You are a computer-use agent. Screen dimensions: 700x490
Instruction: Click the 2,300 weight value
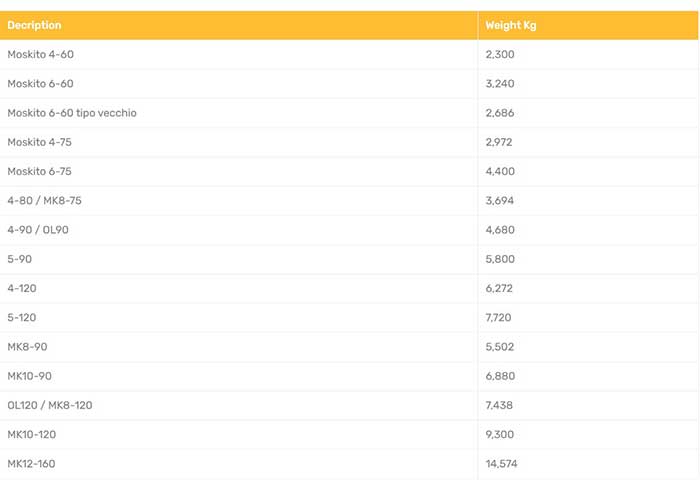pos(500,54)
